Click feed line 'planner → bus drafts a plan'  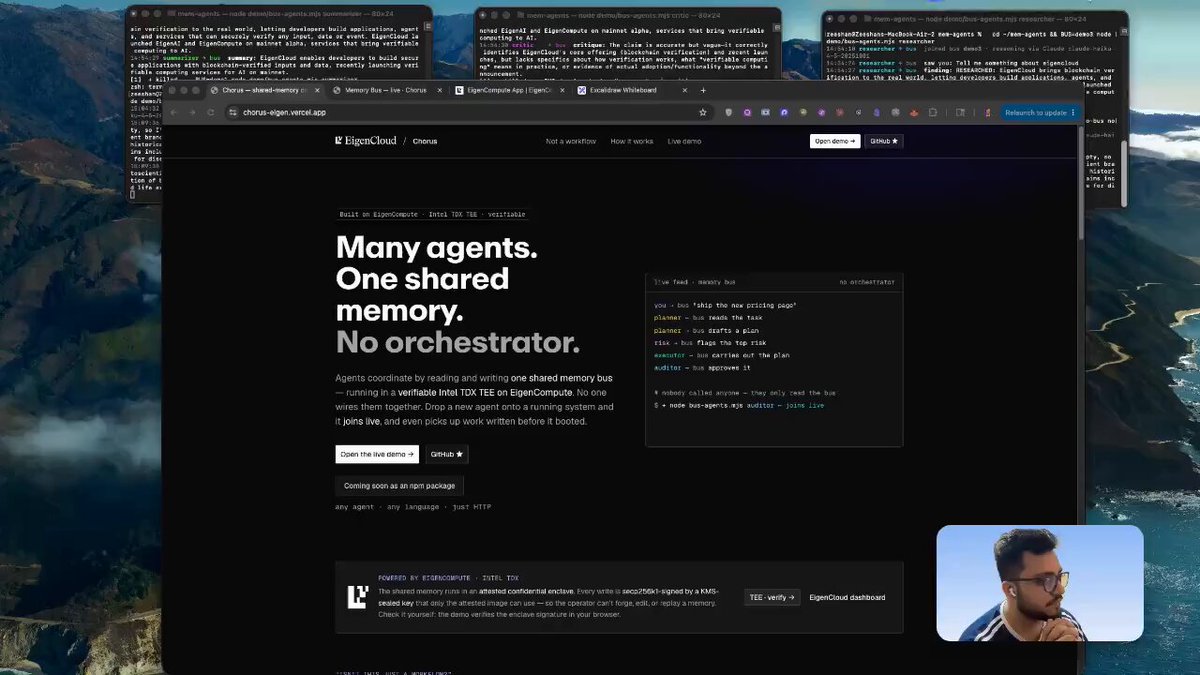[707, 330]
